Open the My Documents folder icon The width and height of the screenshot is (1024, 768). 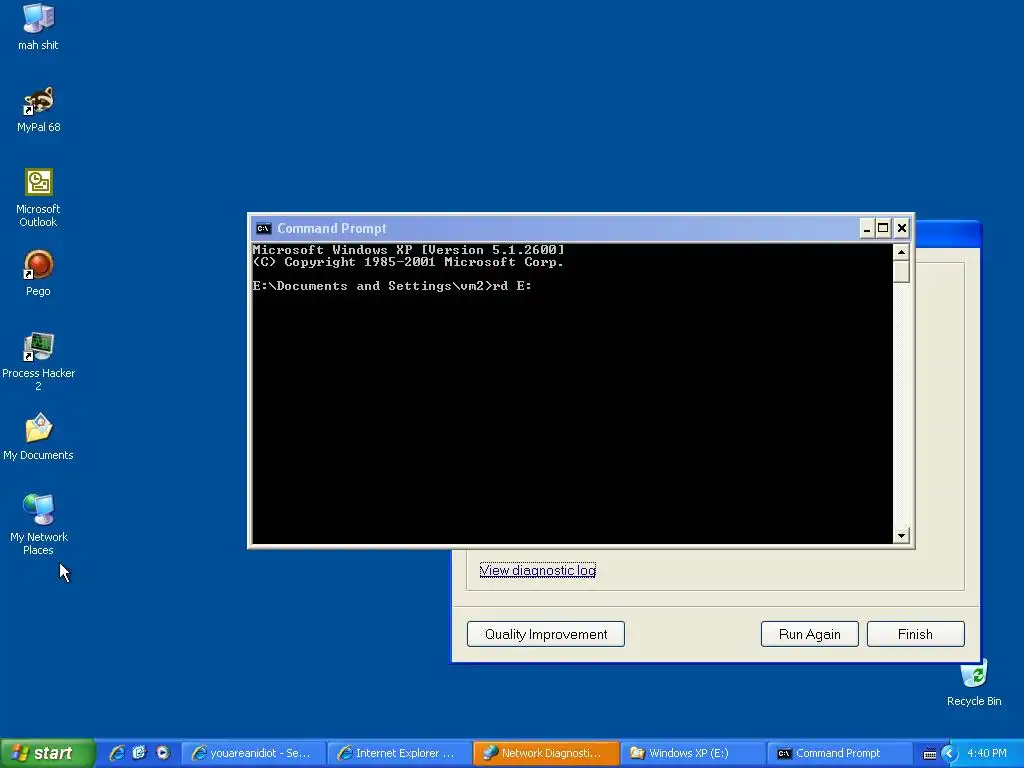point(38,437)
